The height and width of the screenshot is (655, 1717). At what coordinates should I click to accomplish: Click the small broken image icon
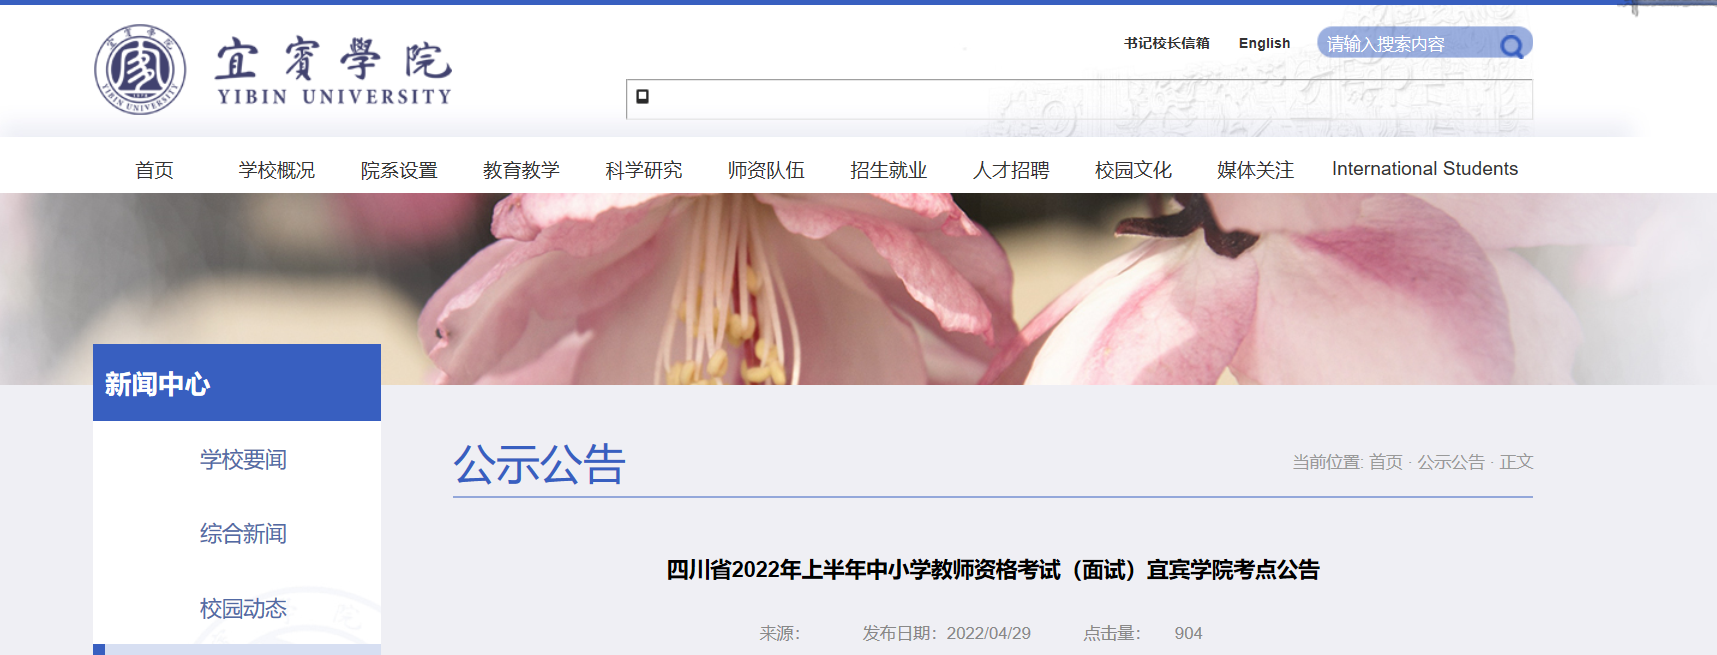pyautogui.click(x=643, y=97)
